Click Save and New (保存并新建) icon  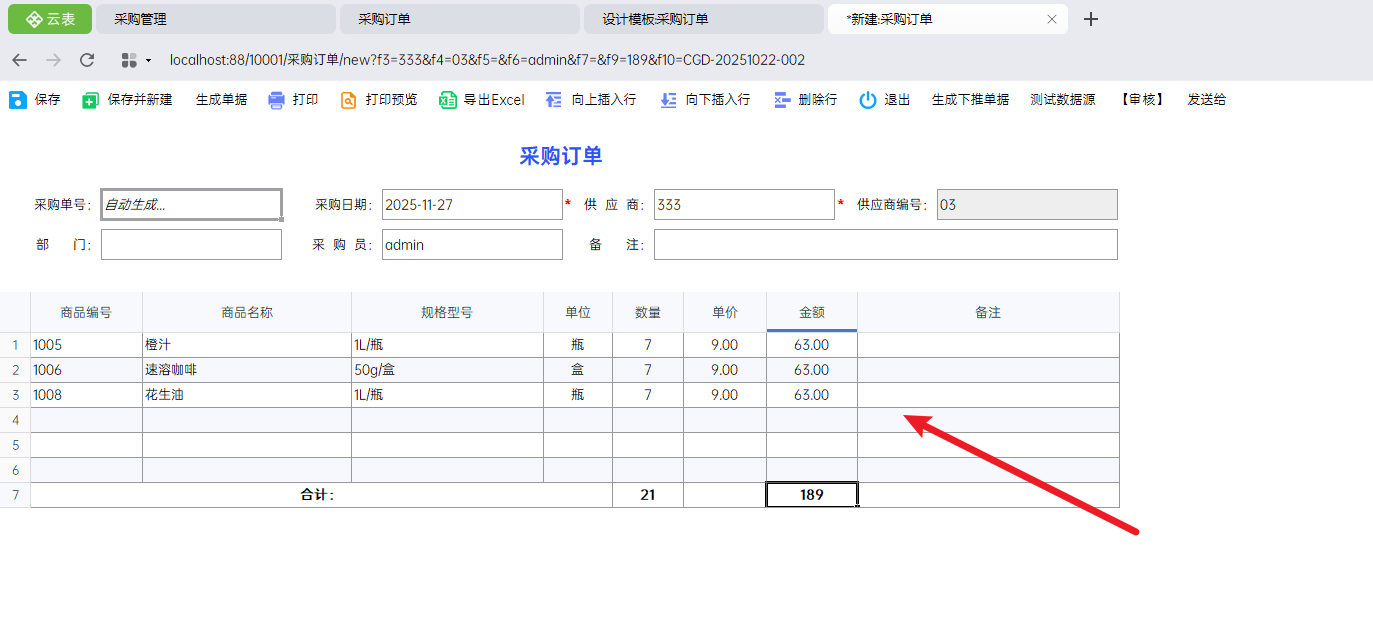91,100
